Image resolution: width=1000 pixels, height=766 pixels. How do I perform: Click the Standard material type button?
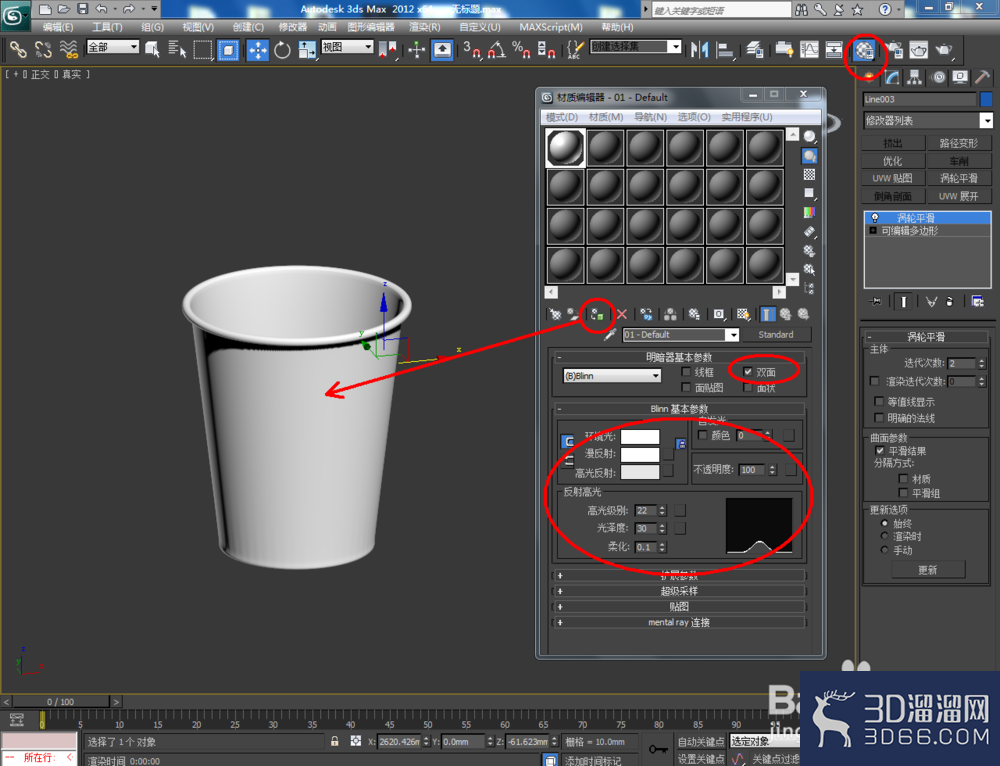776,334
